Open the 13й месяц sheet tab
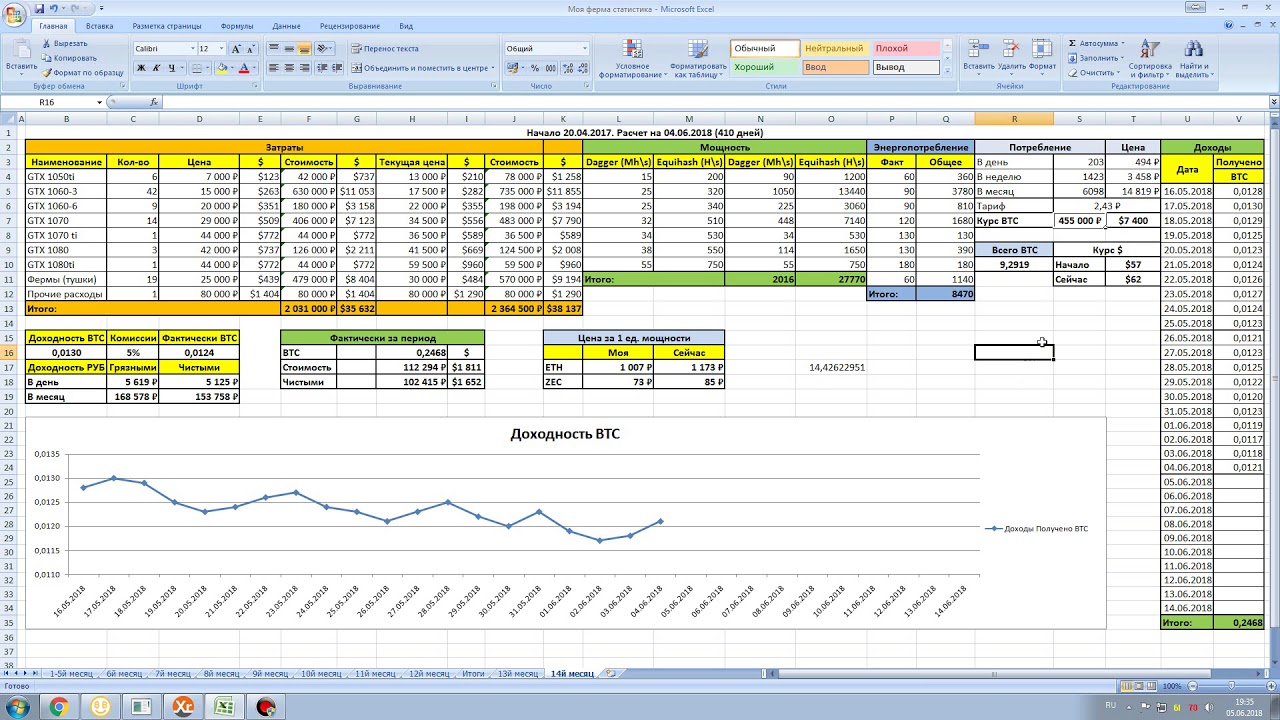Image resolution: width=1280 pixels, height=720 pixels. [517, 674]
